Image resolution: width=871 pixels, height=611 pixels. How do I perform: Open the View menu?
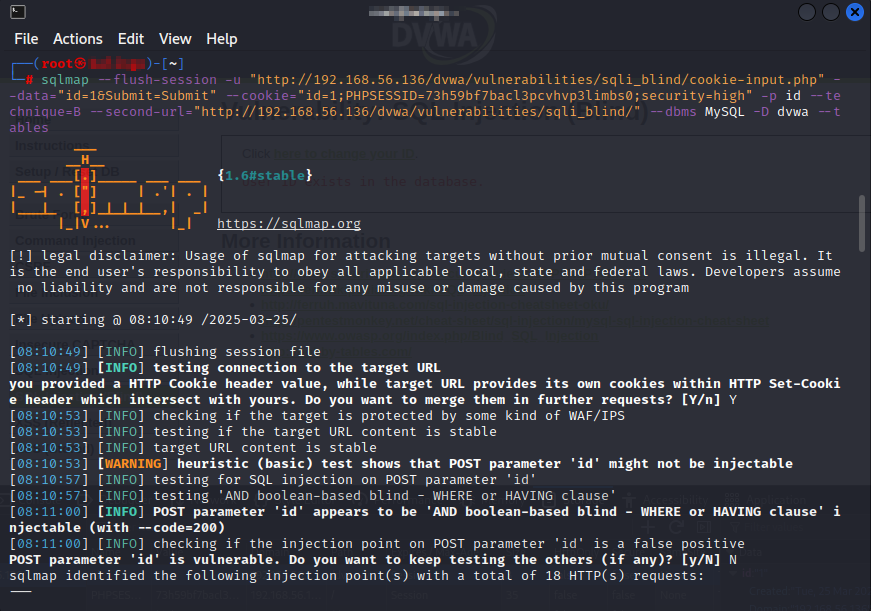(x=175, y=39)
